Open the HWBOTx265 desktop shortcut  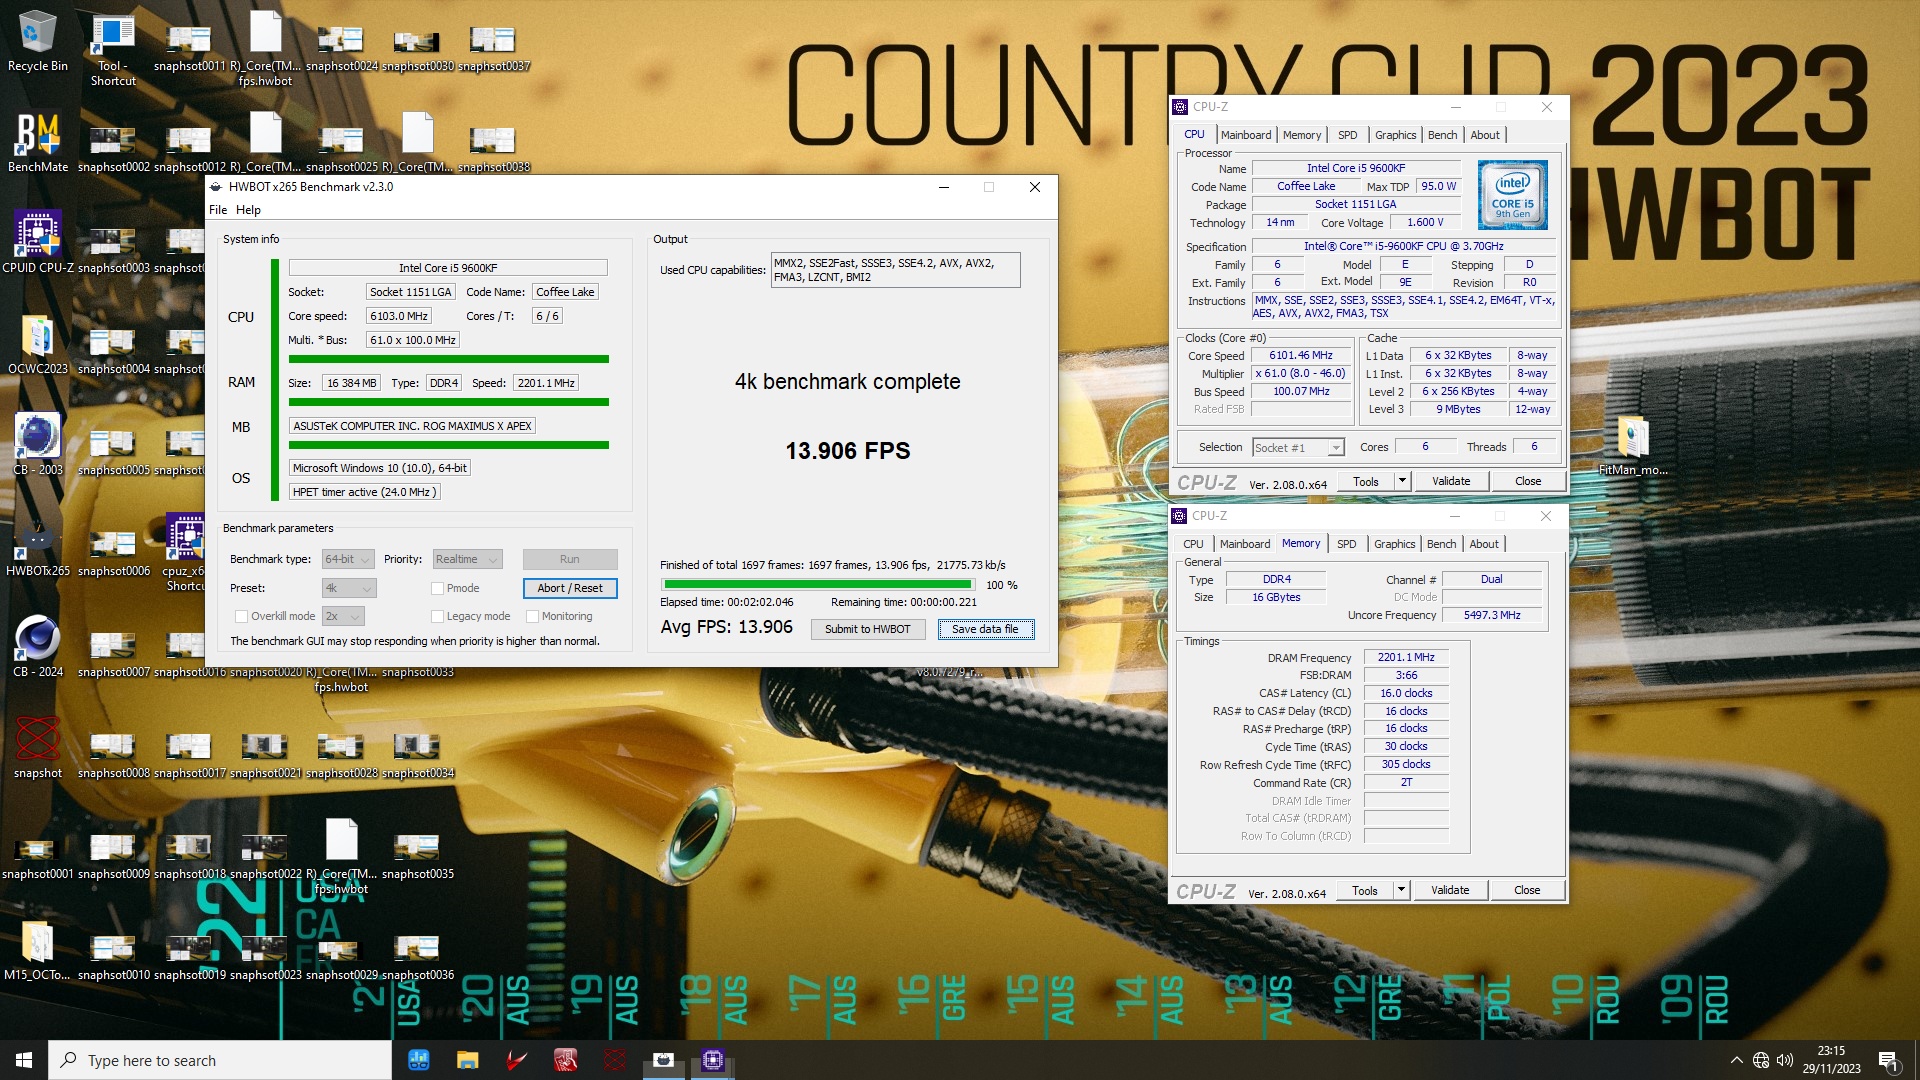pos(38,546)
